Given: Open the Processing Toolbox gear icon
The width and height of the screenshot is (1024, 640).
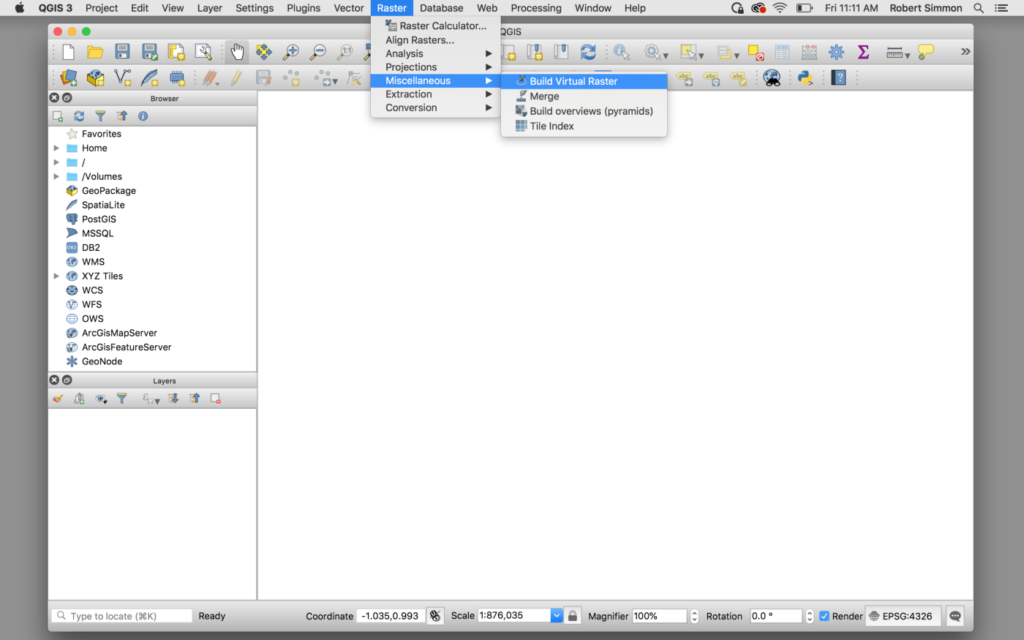Looking at the screenshot, I should tap(836, 52).
